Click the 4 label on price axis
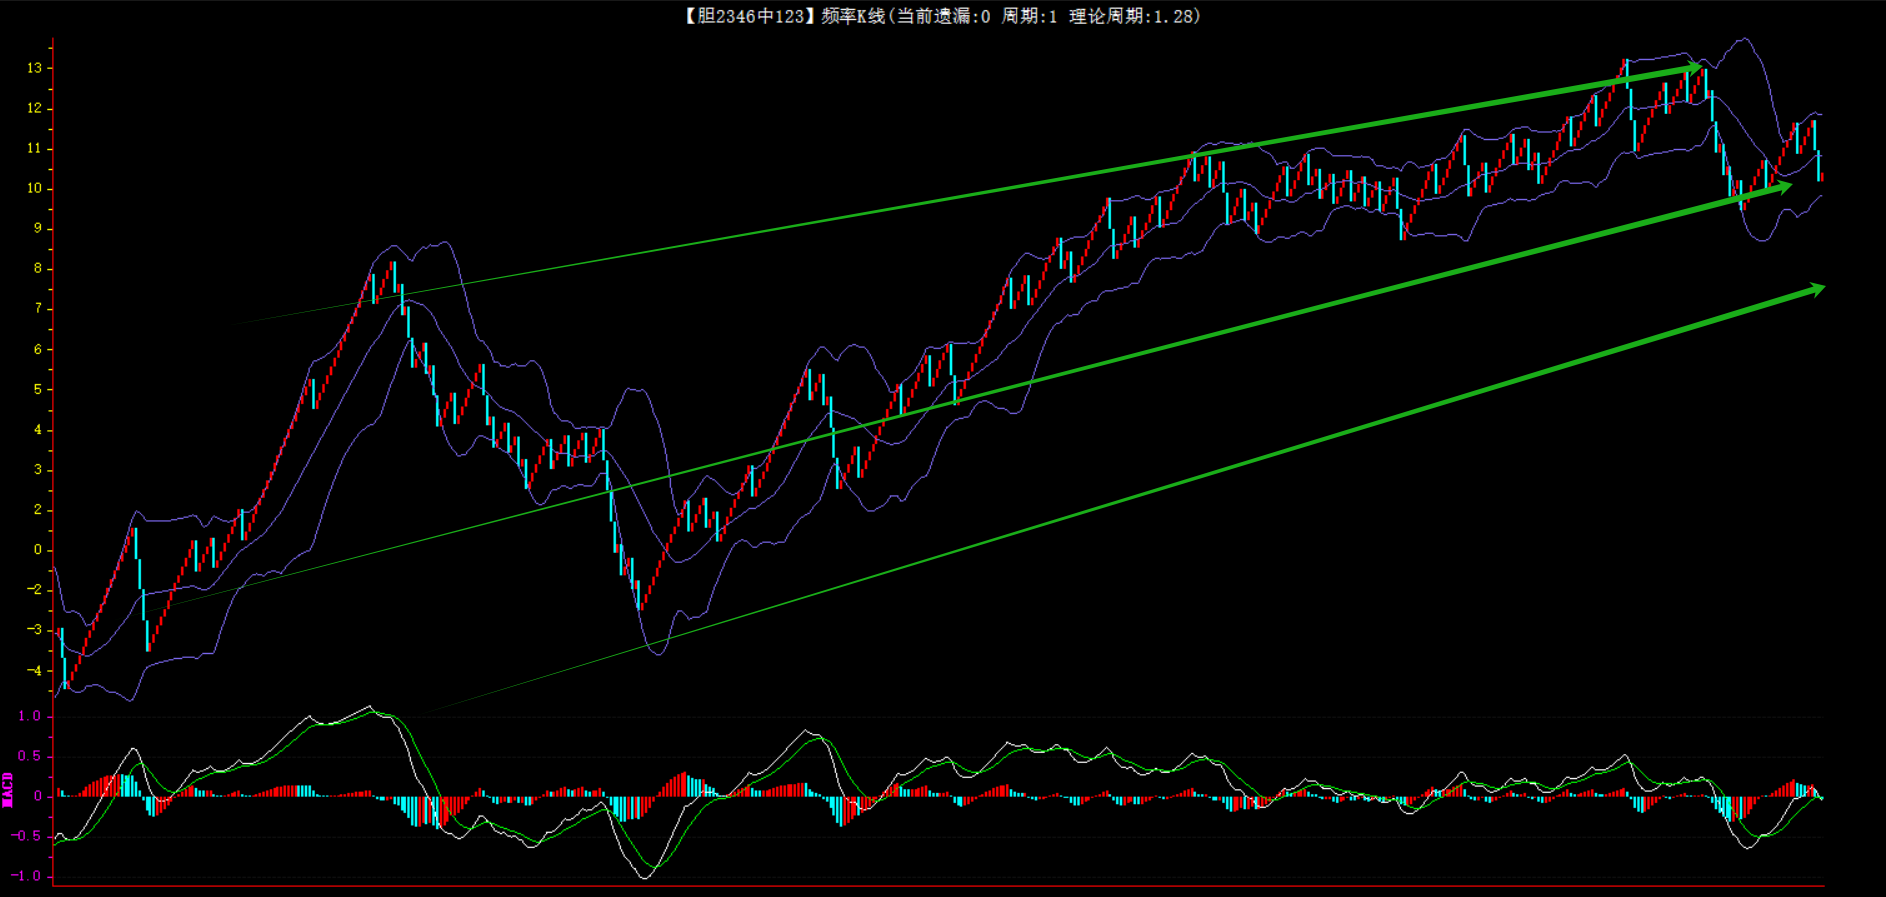Viewport: 1886px width, 897px height. pyautogui.click(x=38, y=429)
